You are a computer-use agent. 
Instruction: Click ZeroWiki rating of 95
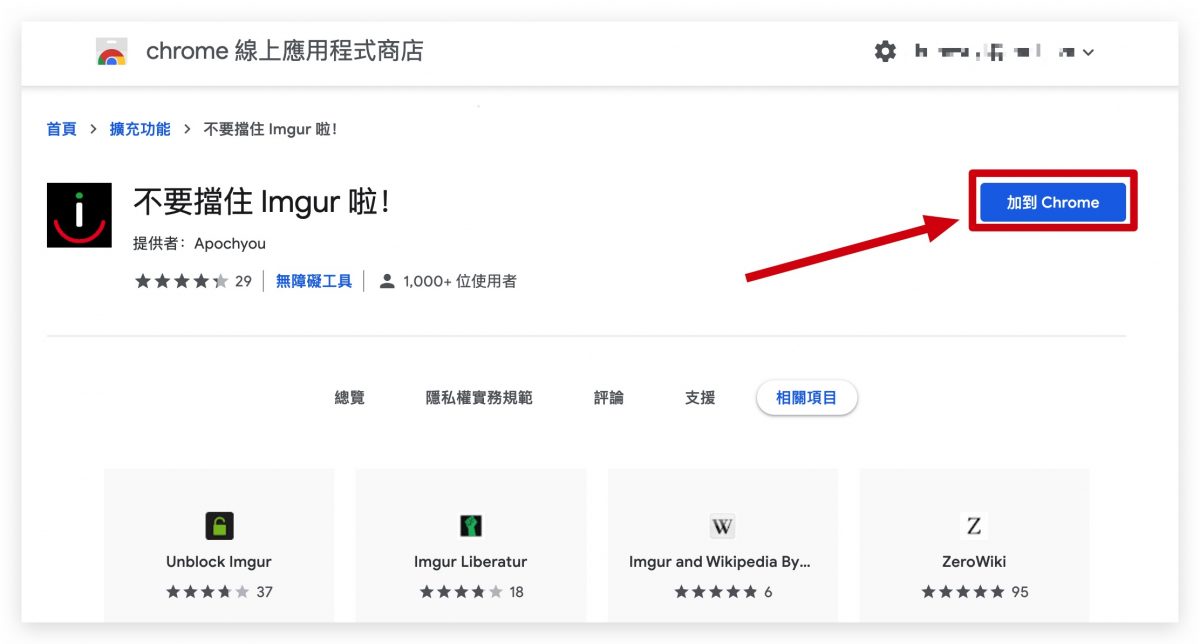pyautogui.click(x=974, y=592)
